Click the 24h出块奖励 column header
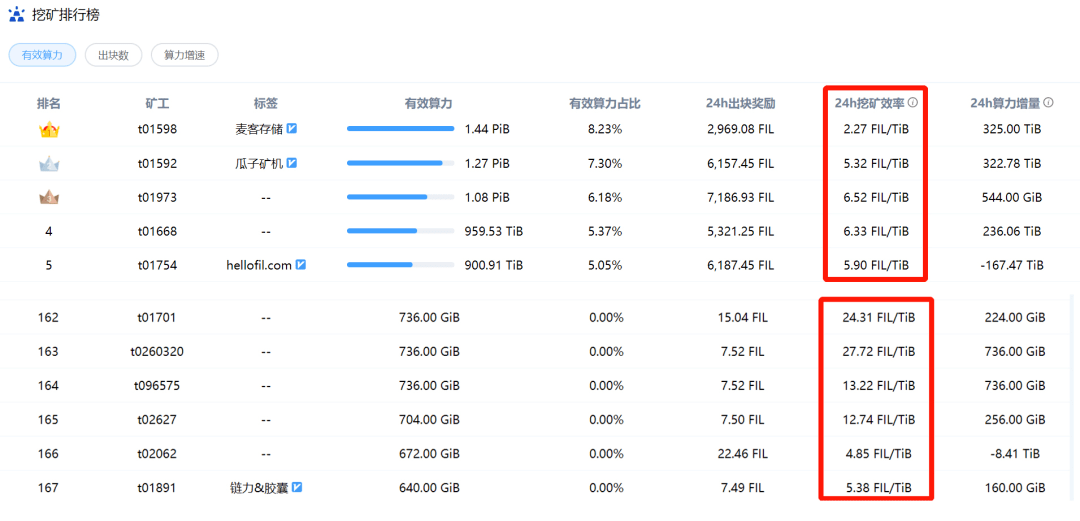 [x=740, y=103]
